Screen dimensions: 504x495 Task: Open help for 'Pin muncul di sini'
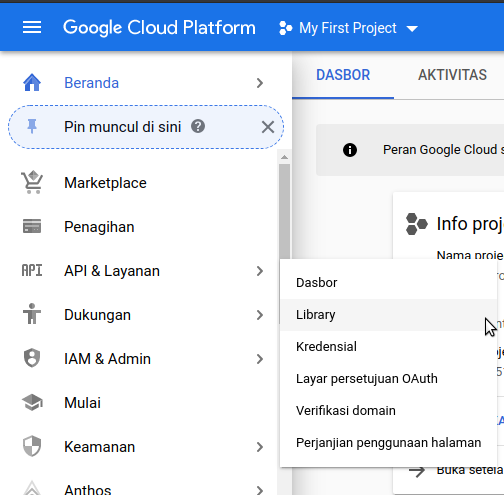(x=198, y=126)
